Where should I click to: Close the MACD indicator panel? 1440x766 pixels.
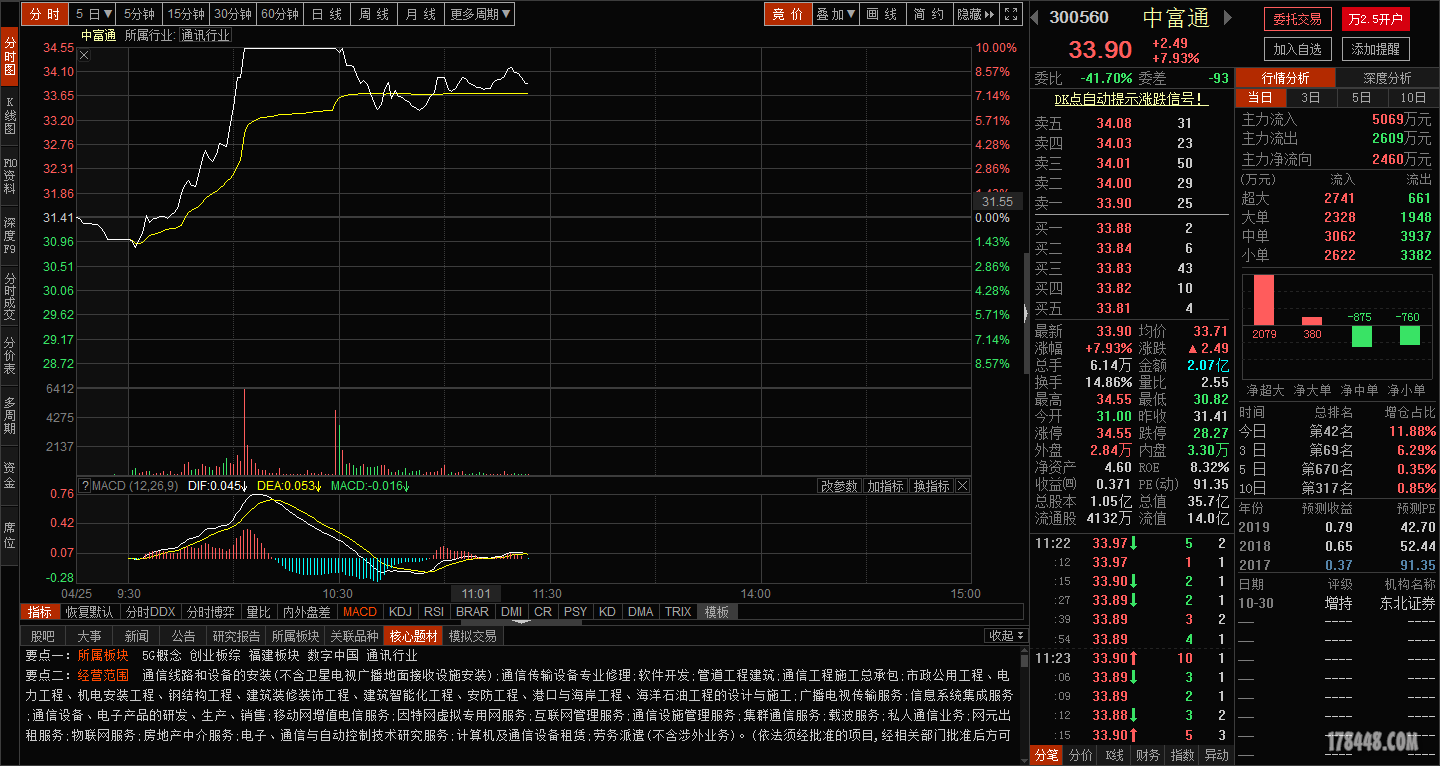[x=962, y=486]
